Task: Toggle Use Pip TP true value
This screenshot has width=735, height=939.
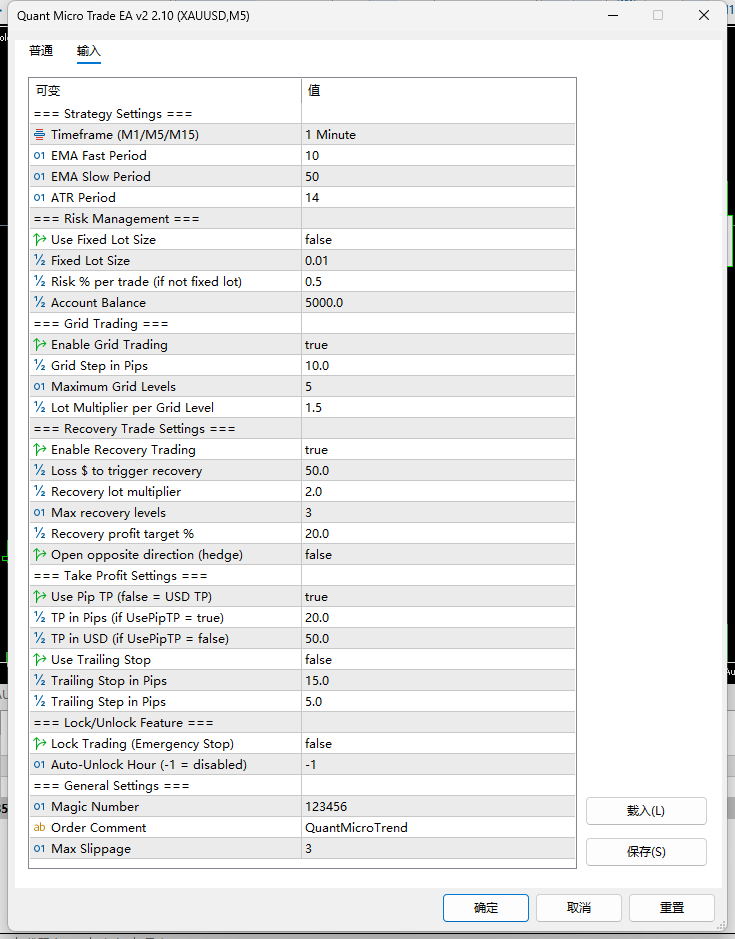Action: tap(438, 596)
